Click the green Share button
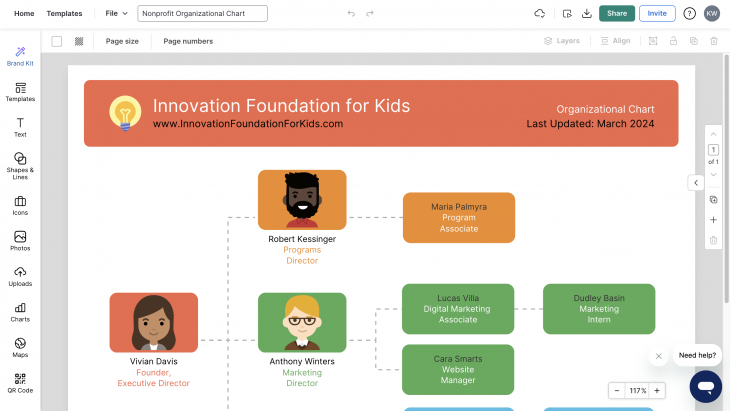Screen dimensions: 730x411 [617, 14]
